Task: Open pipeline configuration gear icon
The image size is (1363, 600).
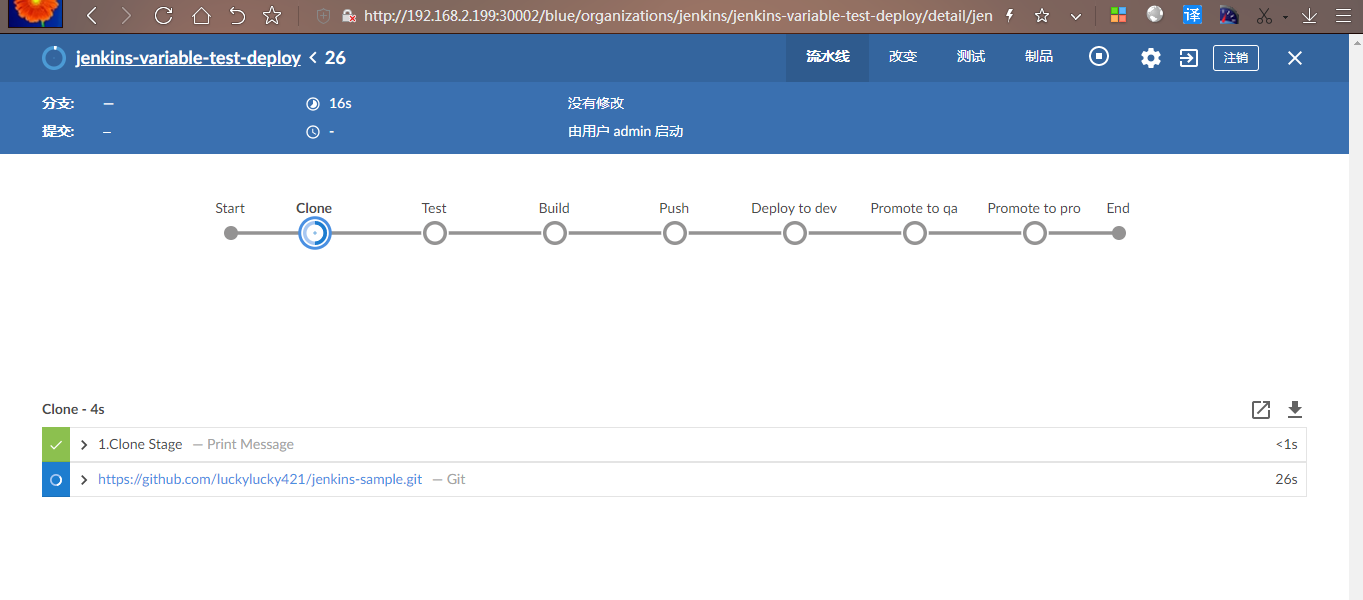Action: 1151,58
